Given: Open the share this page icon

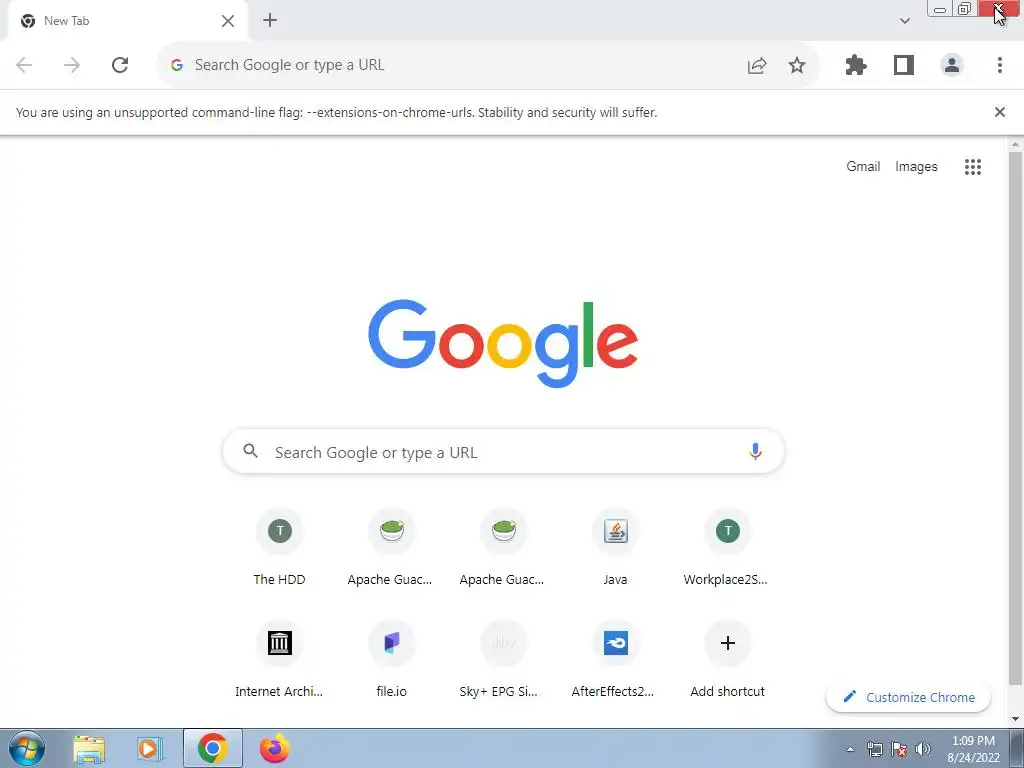Looking at the screenshot, I should (x=756, y=65).
